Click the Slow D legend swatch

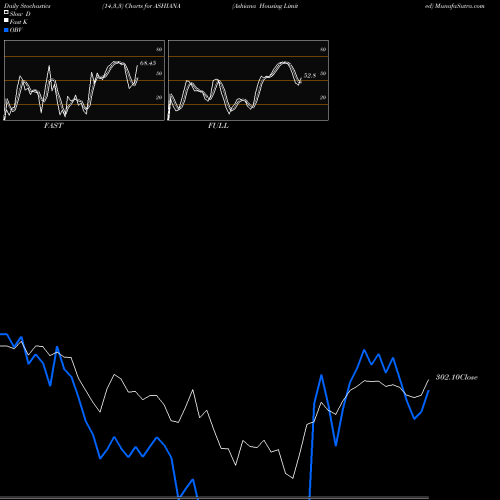6,13
